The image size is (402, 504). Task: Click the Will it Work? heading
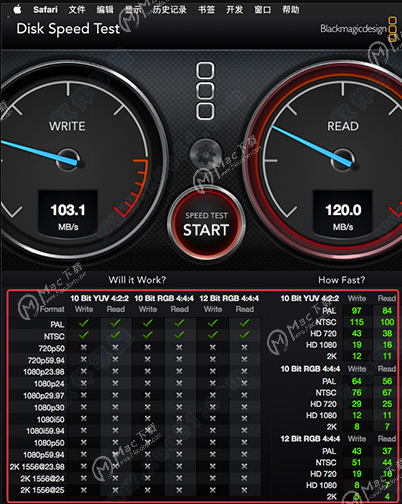[137, 280]
